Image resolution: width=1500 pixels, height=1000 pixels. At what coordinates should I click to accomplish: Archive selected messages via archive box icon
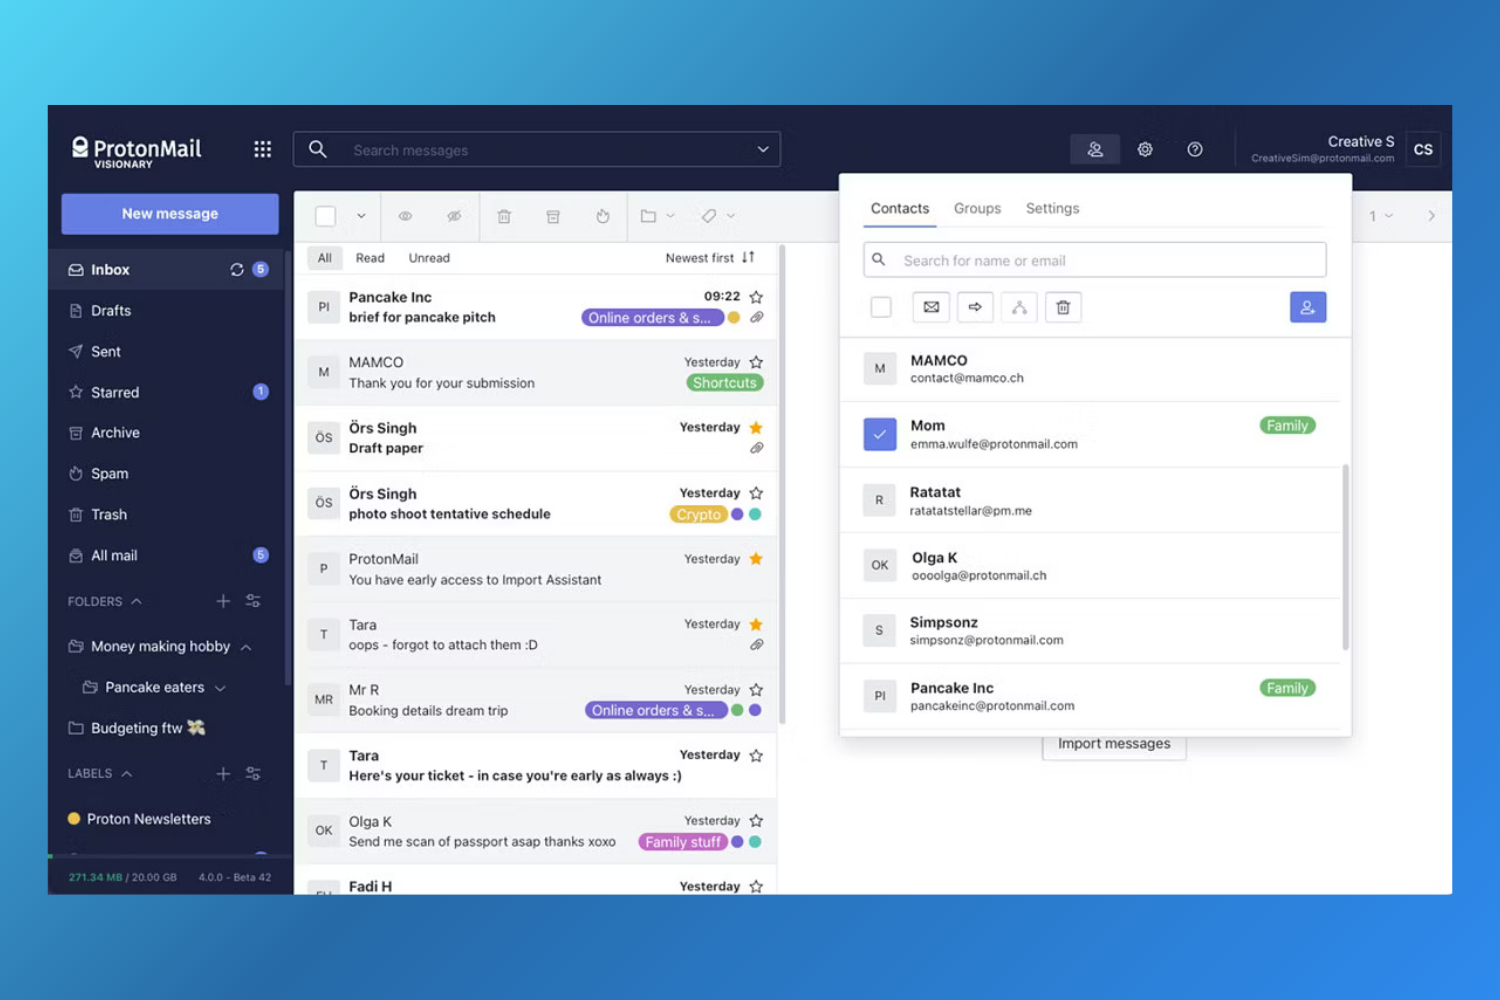tap(553, 216)
